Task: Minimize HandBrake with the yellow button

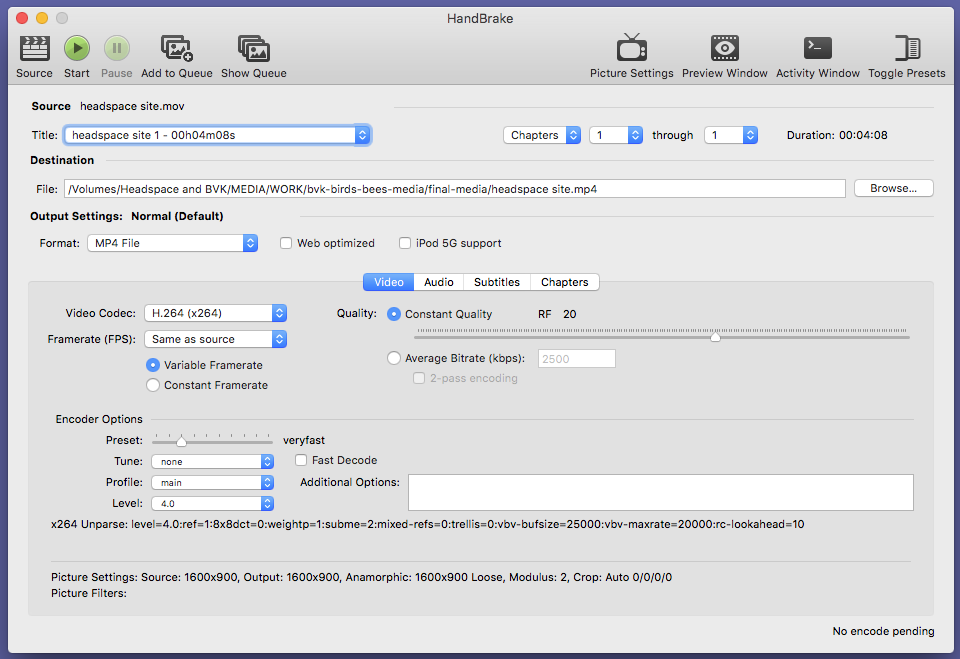Action: (42, 18)
